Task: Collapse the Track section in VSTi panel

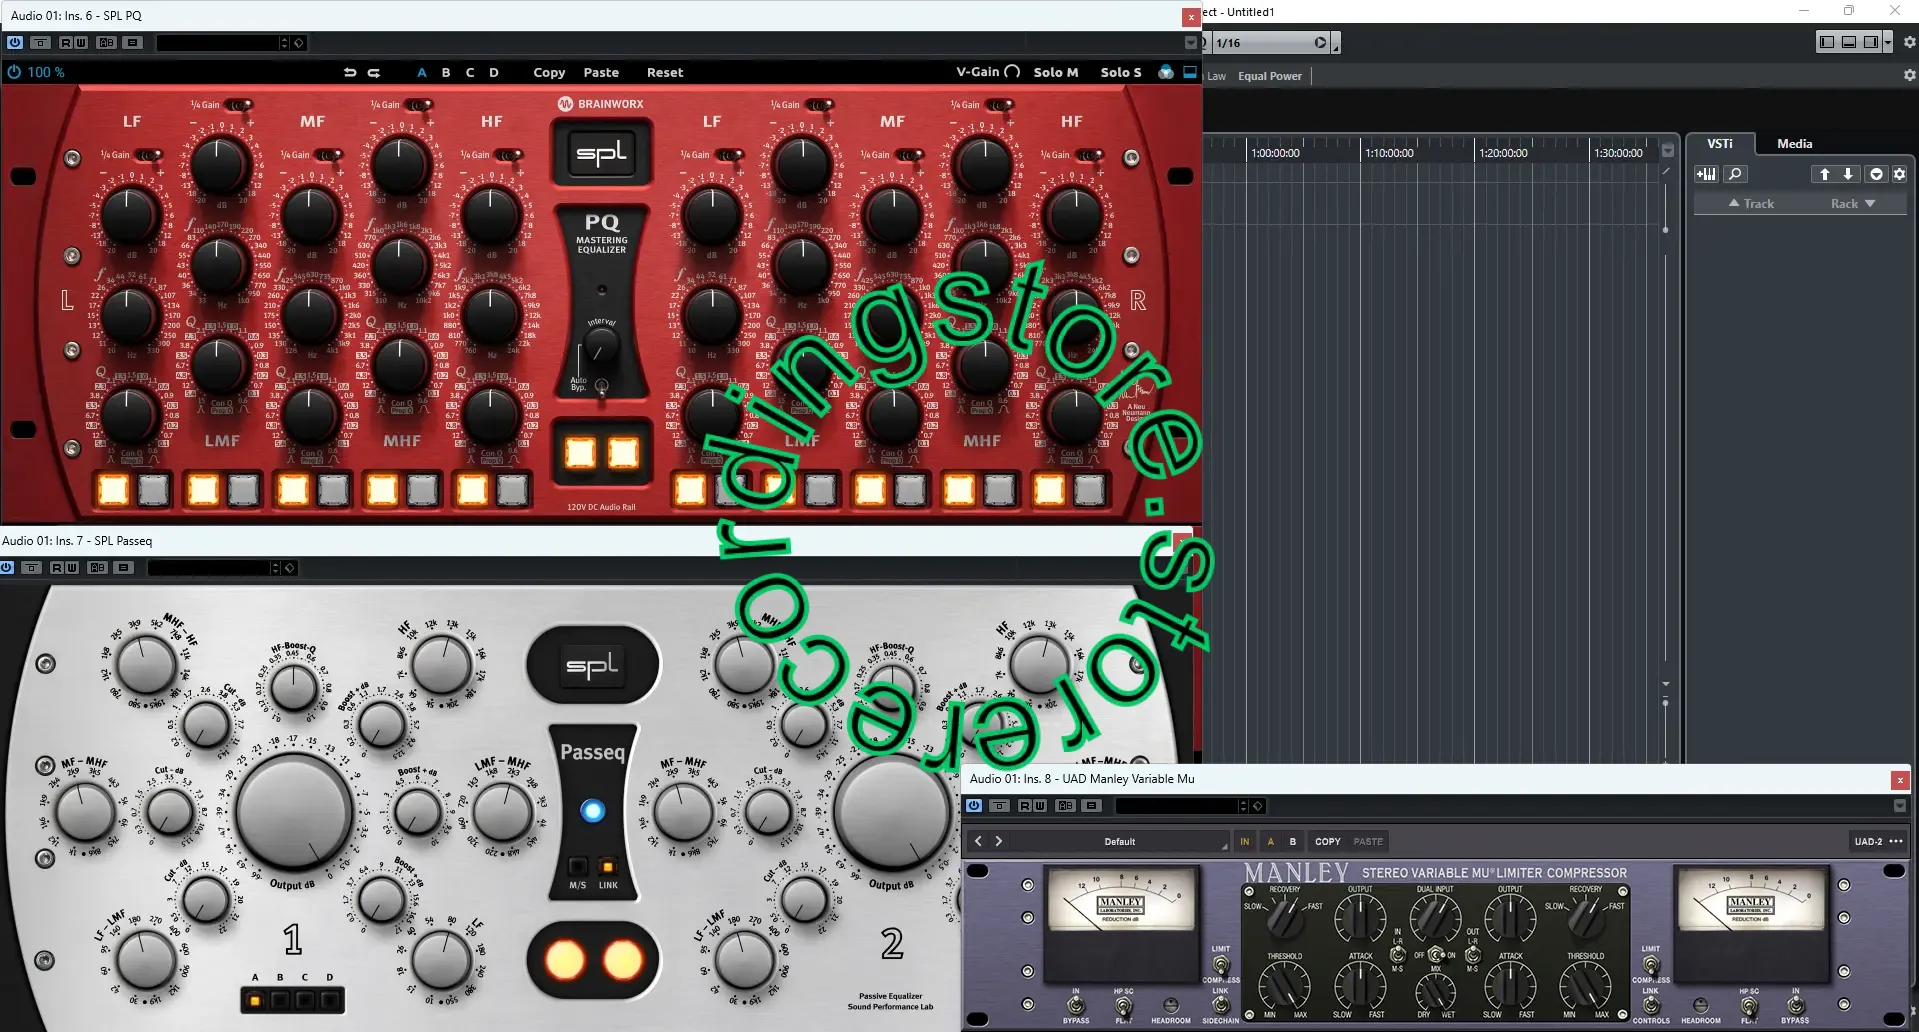Action: tap(1751, 203)
